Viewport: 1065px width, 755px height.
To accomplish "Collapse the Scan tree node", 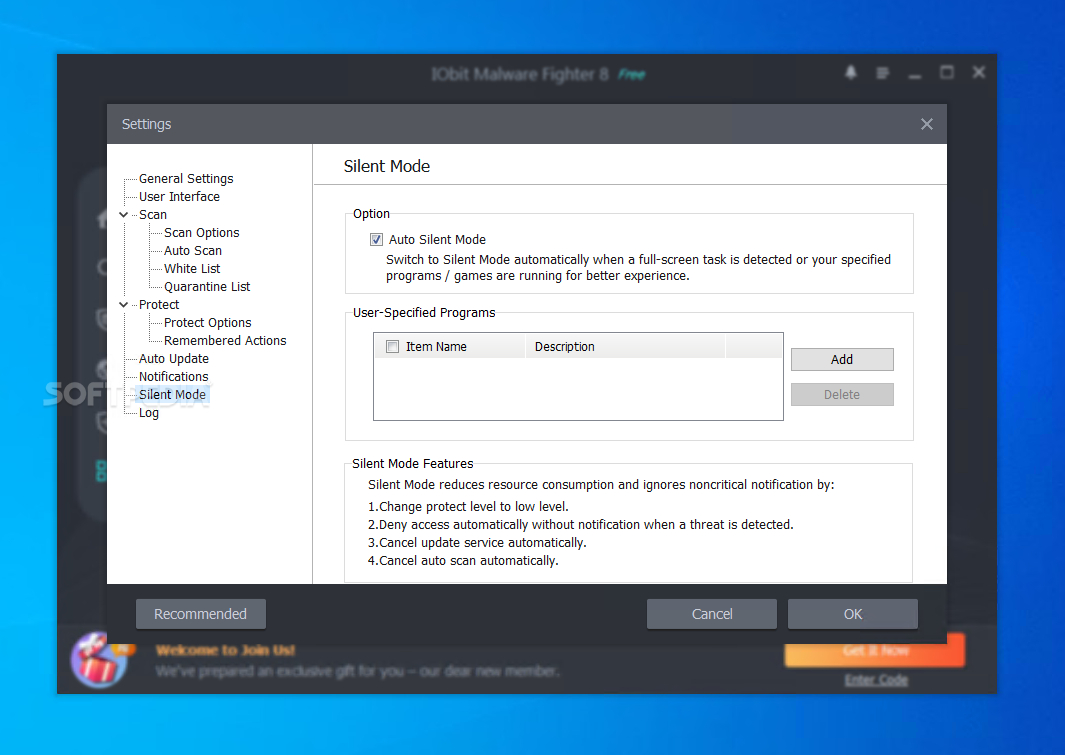I will [x=124, y=215].
